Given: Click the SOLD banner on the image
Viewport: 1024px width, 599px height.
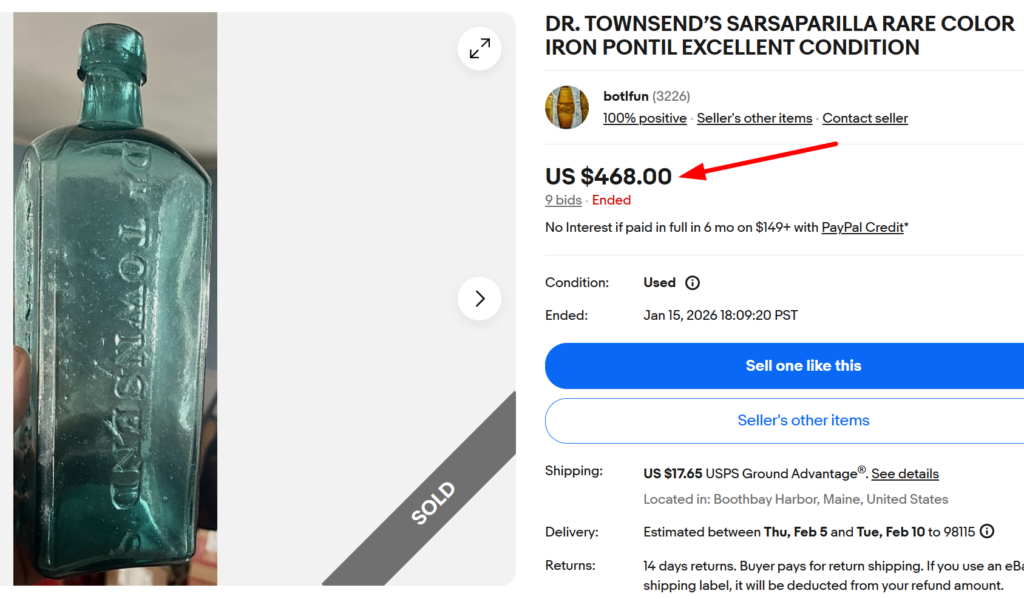Looking at the screenshot, I should point(432,503).
